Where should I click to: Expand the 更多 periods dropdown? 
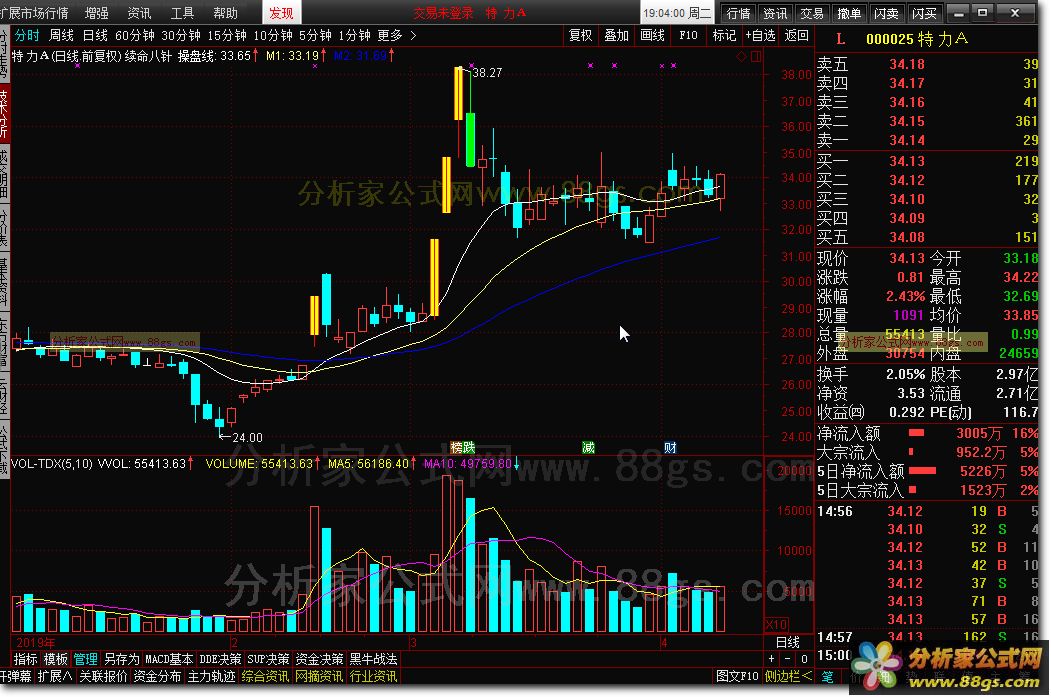[x=396, y=36]
